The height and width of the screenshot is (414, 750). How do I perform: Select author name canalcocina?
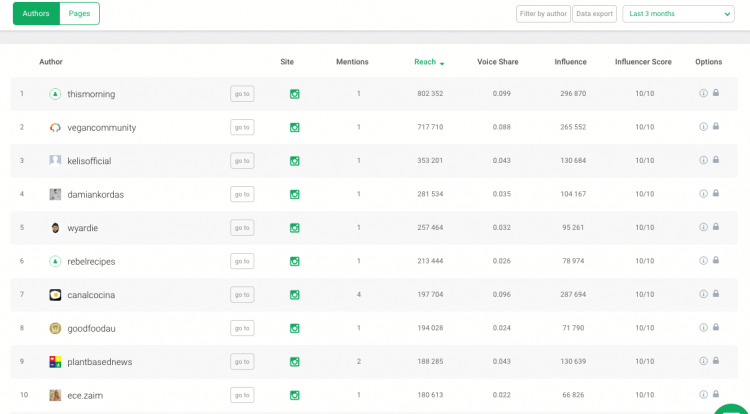pyautogui.click(x=91, y=295)
